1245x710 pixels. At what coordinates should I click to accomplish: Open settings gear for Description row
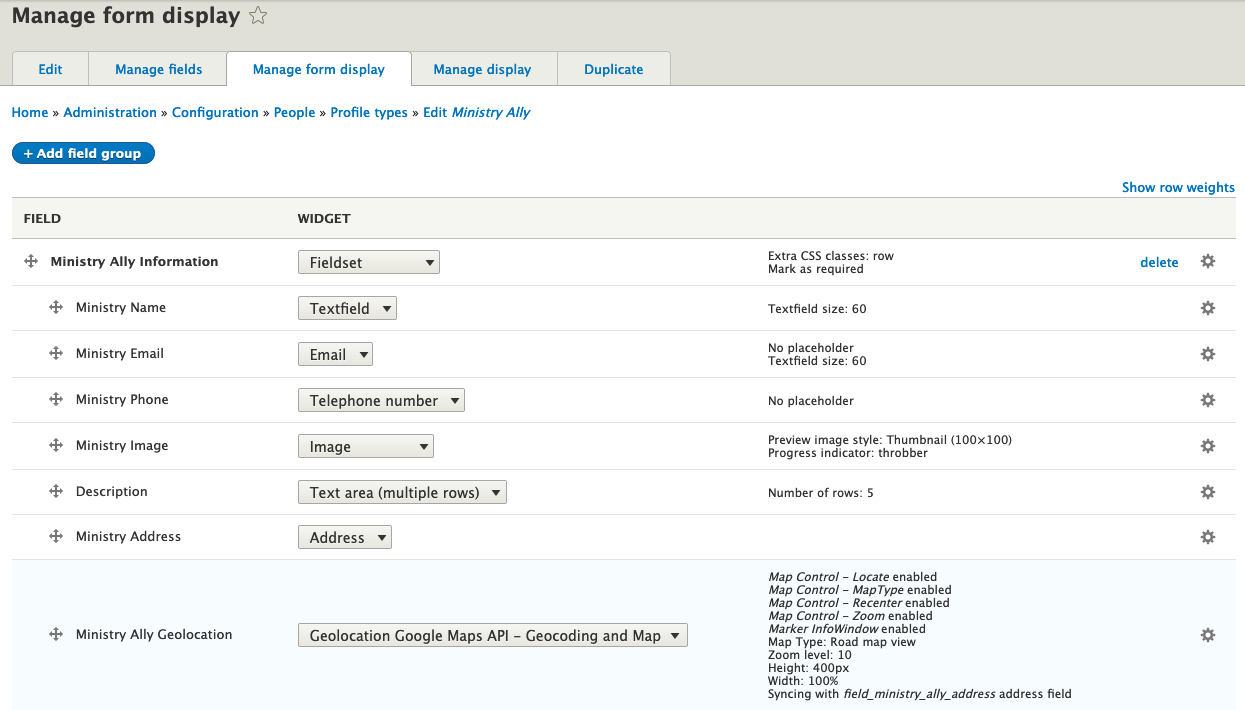point(1208,492)
